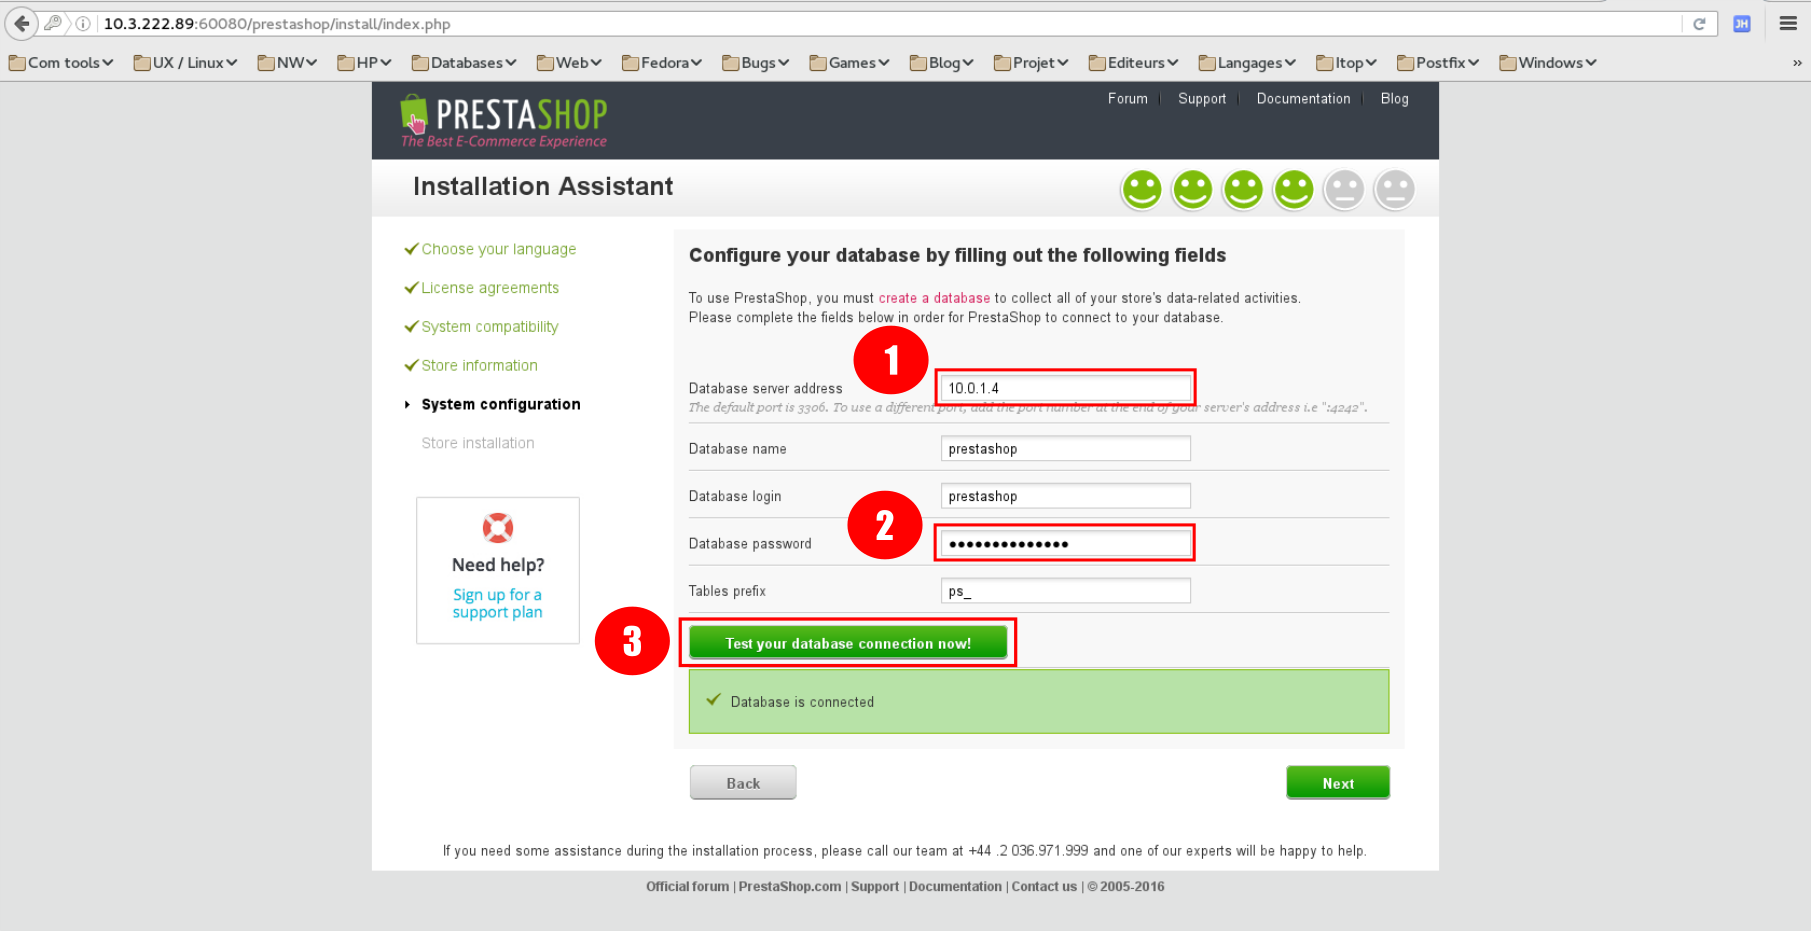This screenshot has height=931, width=1811.
Task: Click the lifebuoy help icon
Action: pyautogui.click(x=498, y=527)
